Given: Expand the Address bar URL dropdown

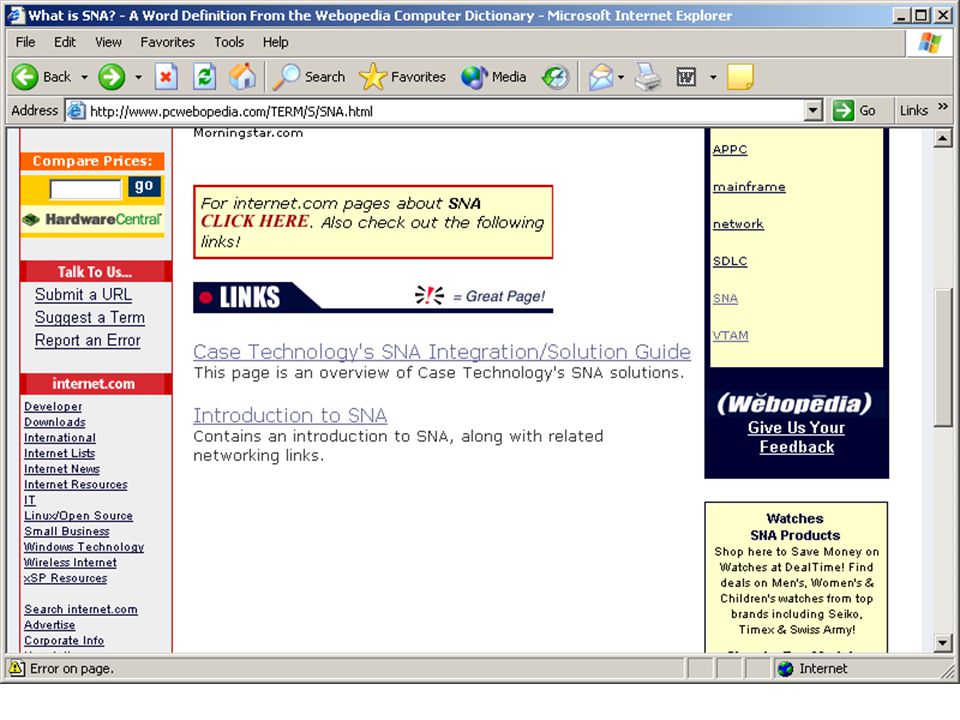Looking at the screenshot, I should click(812, 111).
